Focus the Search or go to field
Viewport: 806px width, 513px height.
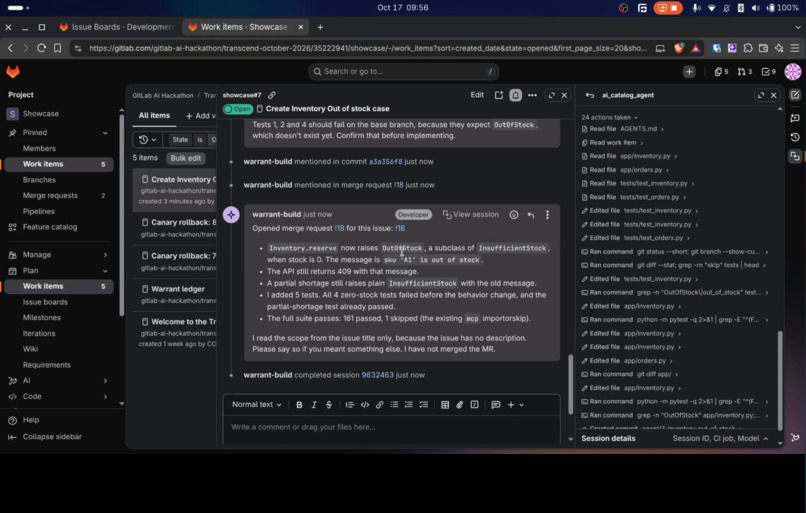(404, 72)
